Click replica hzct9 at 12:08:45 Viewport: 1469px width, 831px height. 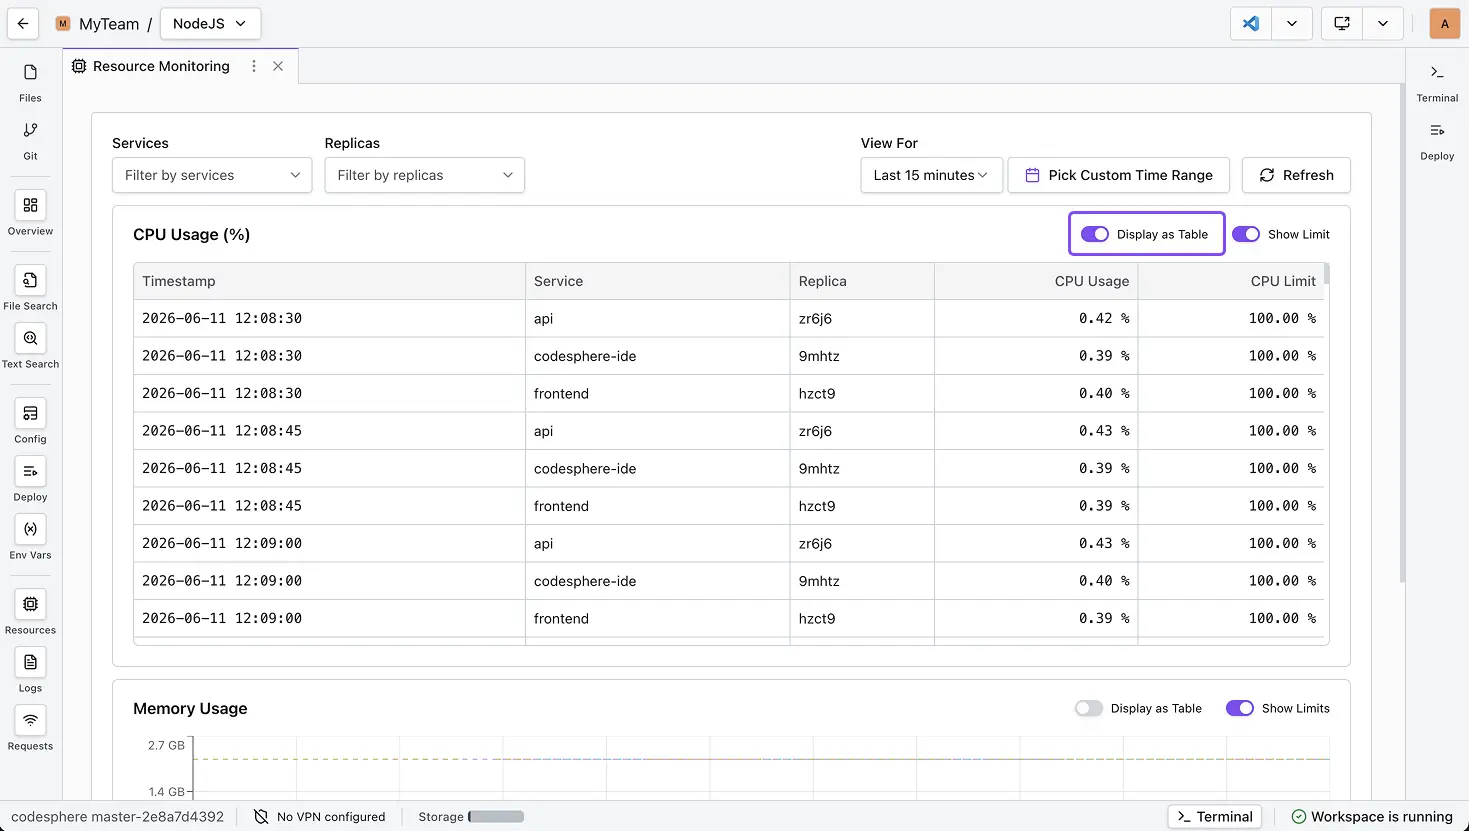(817, 506)
